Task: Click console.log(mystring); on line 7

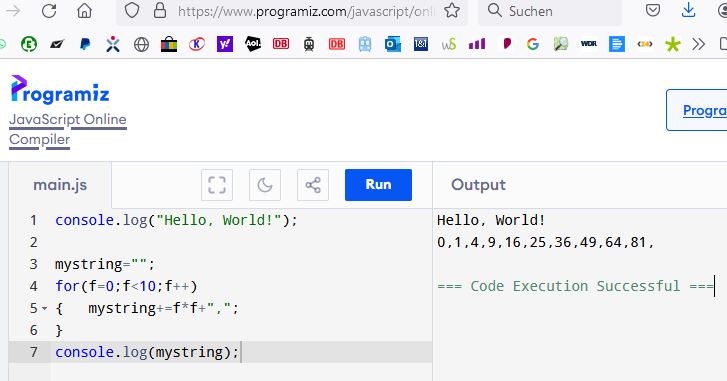Action: click(147, 352)
